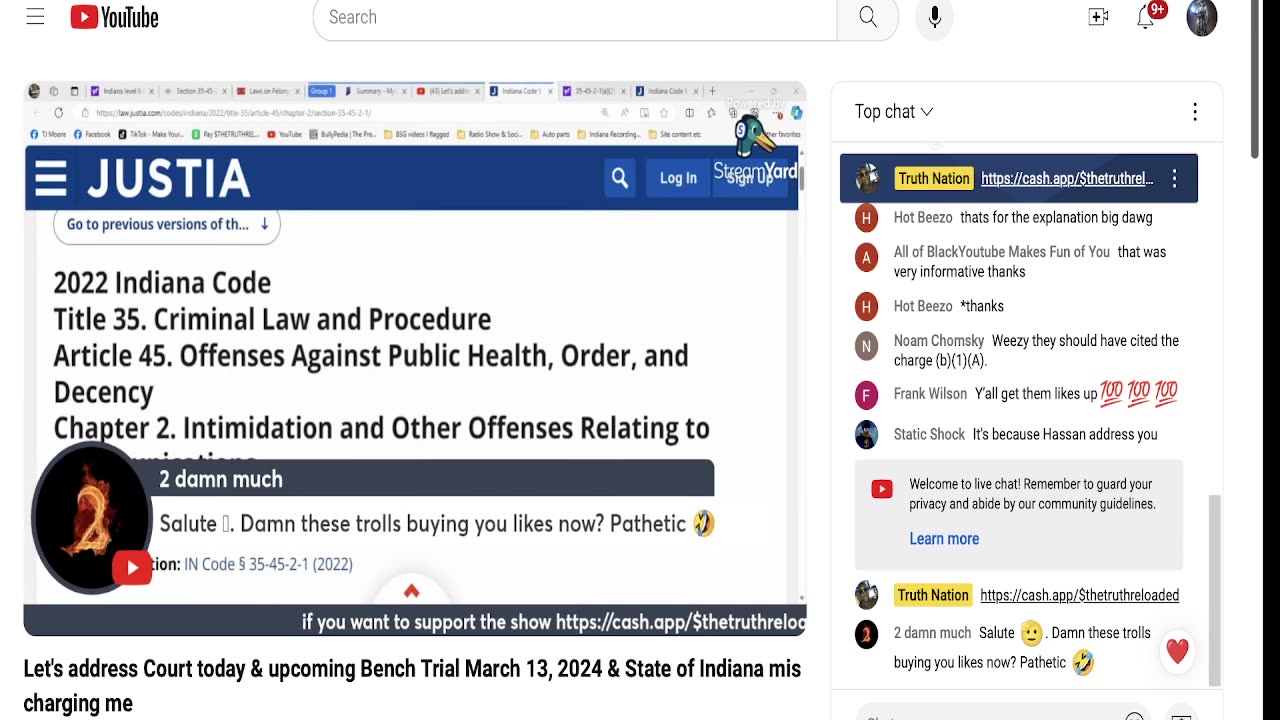The width and height of the screenshot is (1280, 720).
Task: Click '2022 Indiana Code' heading text
Action: (162, 283)
